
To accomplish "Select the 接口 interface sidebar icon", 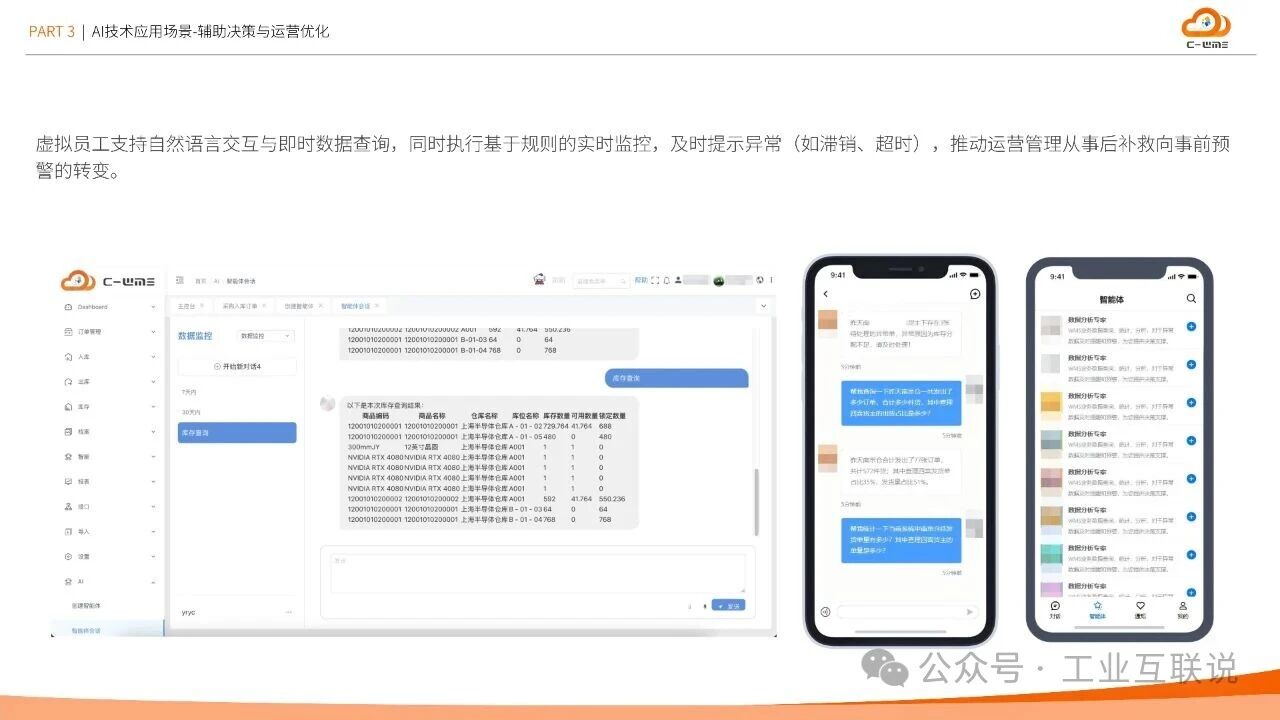I will pyautogui.click(x=85, y=504).
